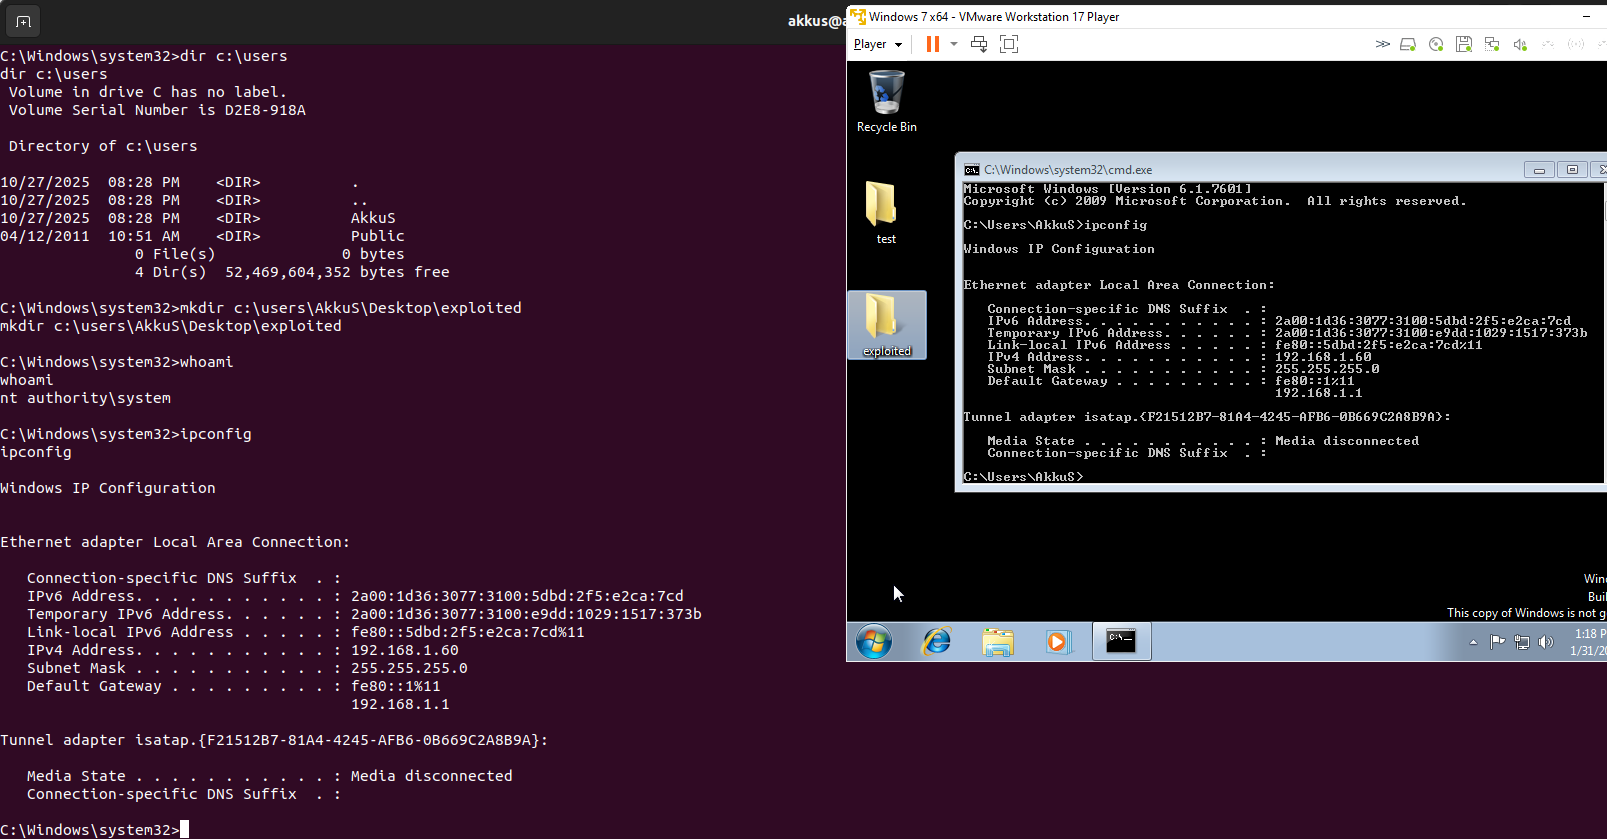This screenshot has width=1607, height=839.
Task: Expand the power options arrow beside pause
Action: click(954, 44)
